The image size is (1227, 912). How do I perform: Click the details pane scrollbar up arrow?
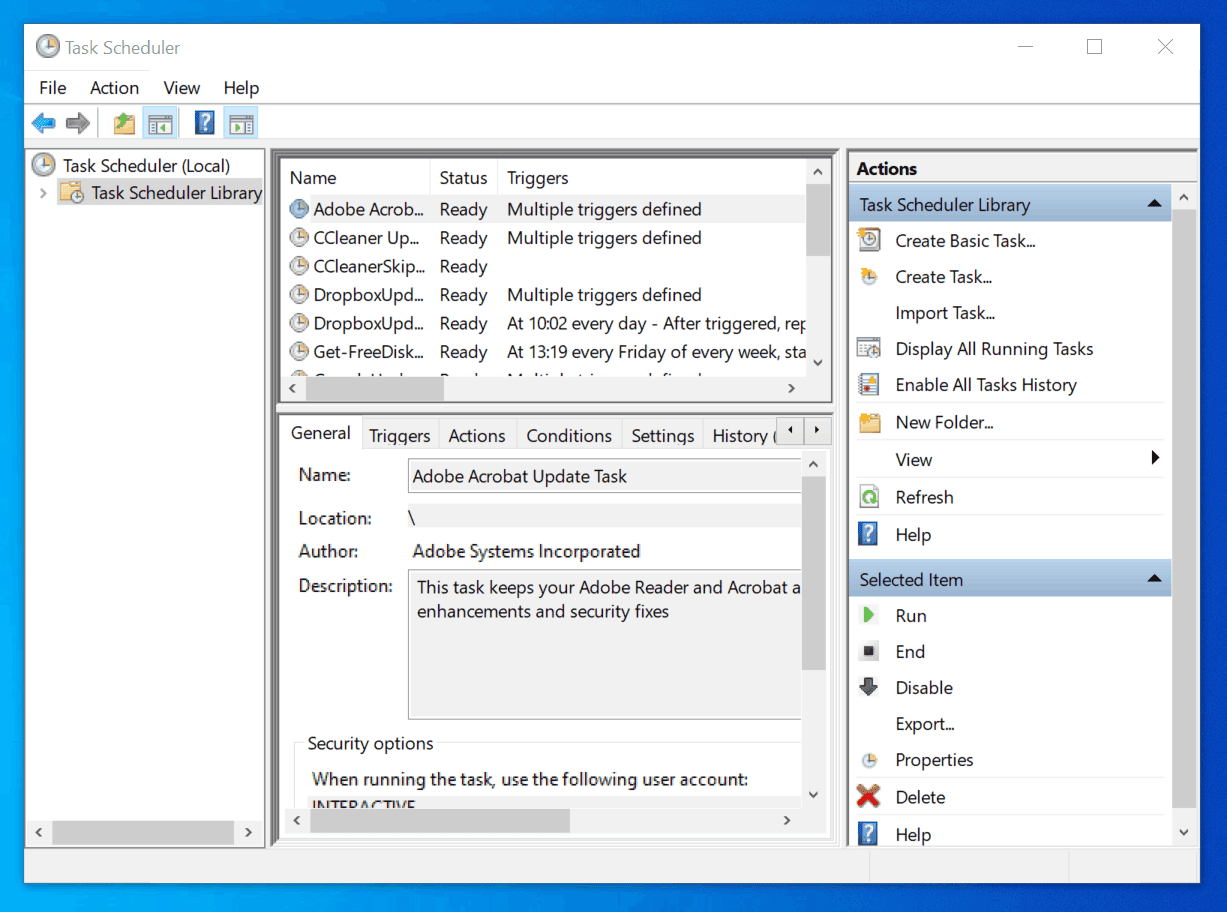813,464
